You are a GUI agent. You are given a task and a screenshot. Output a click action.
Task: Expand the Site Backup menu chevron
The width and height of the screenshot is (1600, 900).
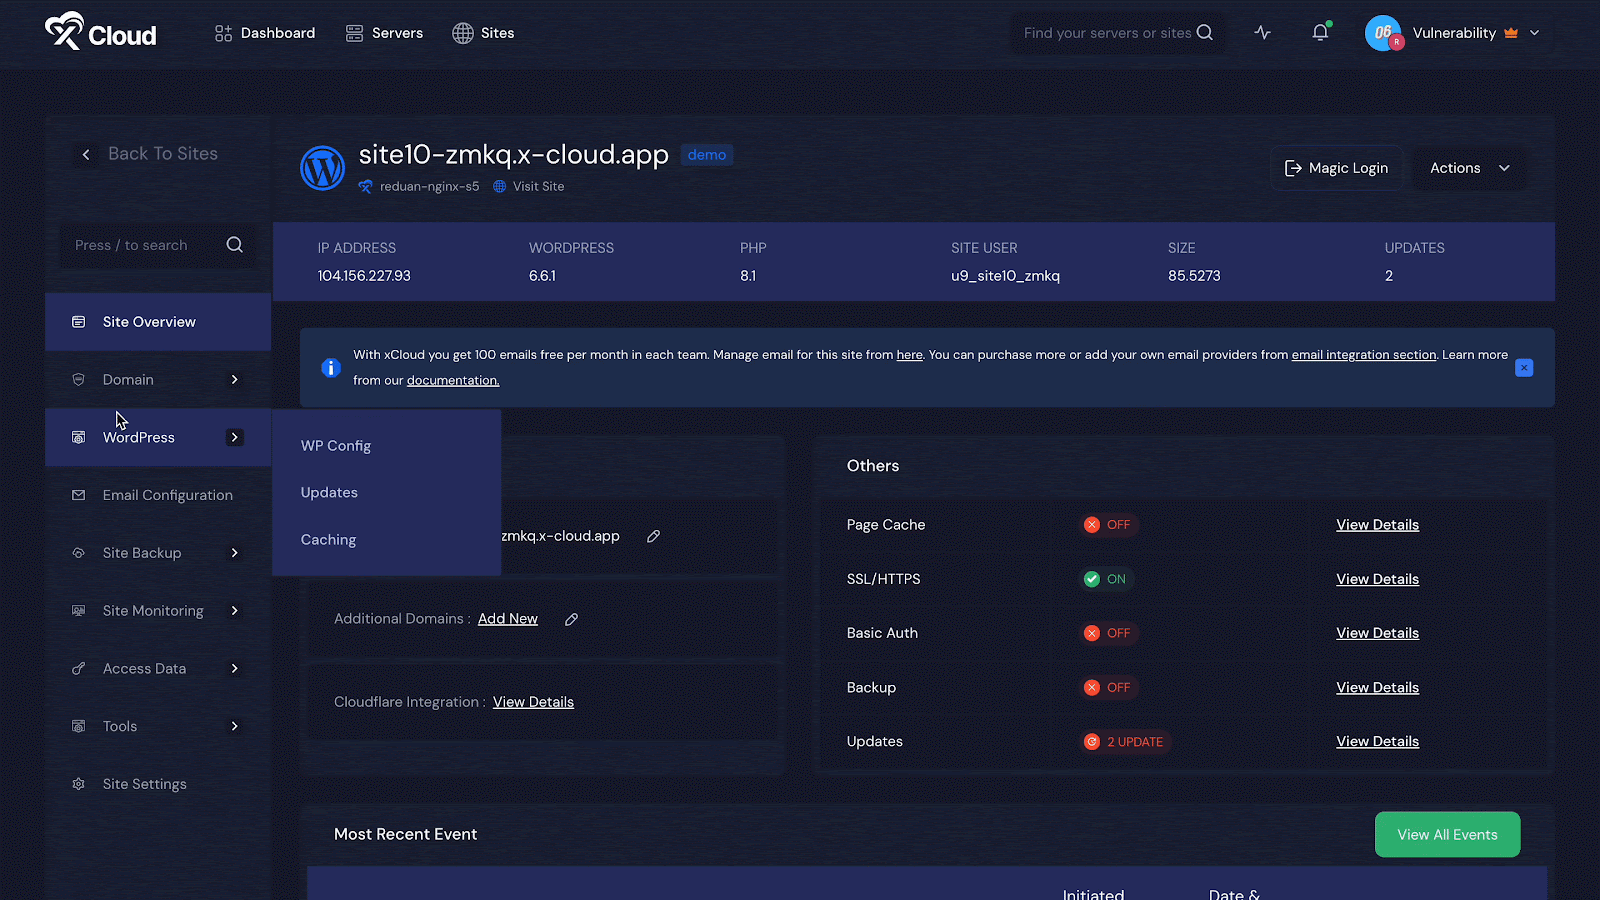click(x=235, y=552)
